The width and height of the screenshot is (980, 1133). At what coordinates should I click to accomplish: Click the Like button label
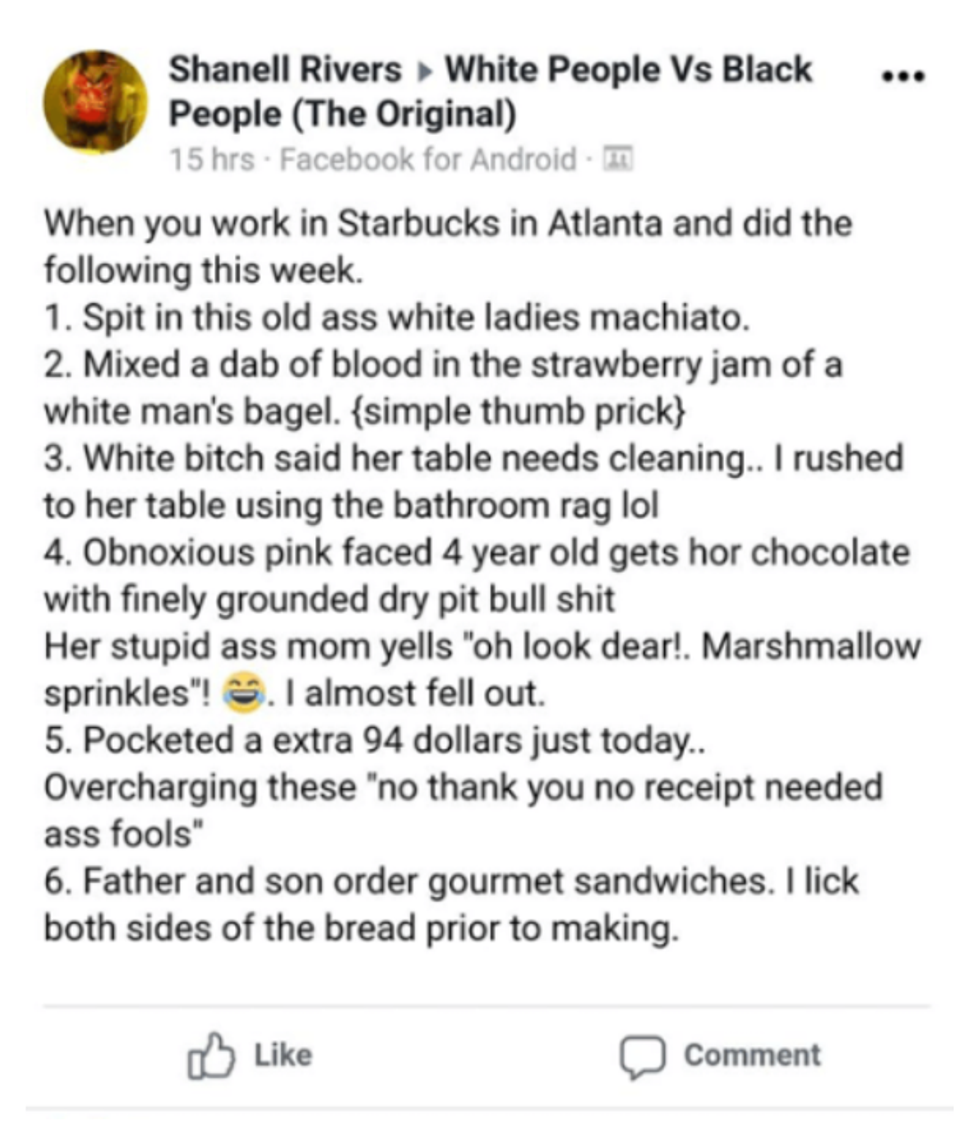coord(283,1056)
